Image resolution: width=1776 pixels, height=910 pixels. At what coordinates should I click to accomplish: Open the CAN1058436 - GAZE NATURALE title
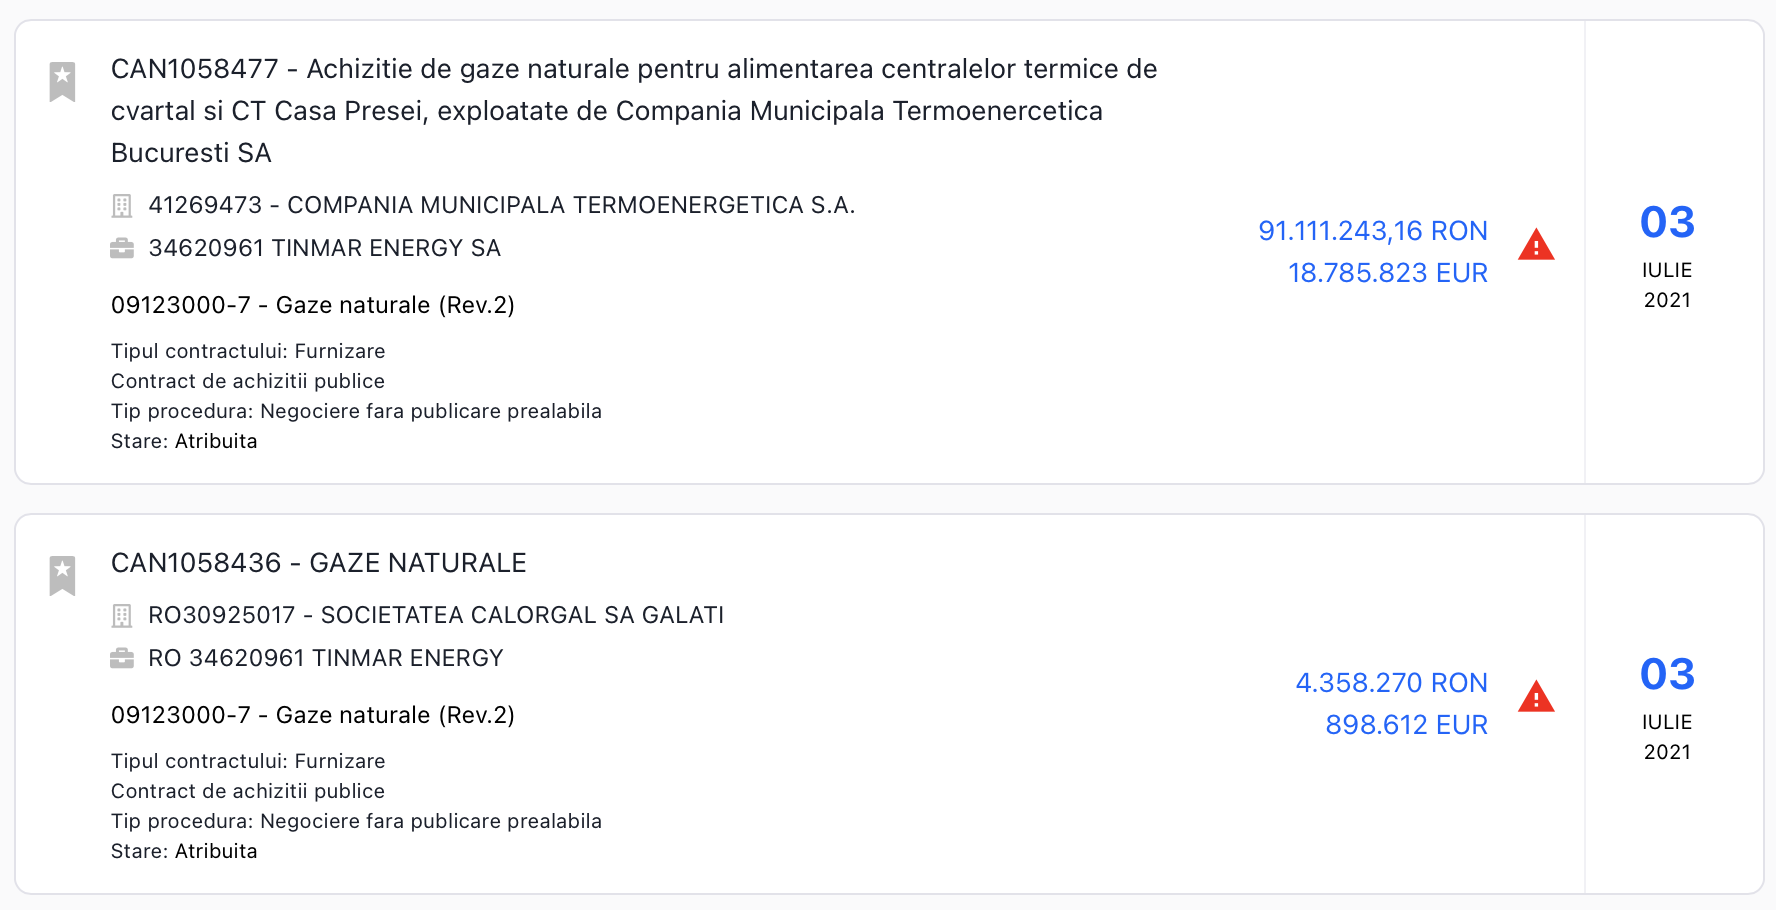(318, 563)
